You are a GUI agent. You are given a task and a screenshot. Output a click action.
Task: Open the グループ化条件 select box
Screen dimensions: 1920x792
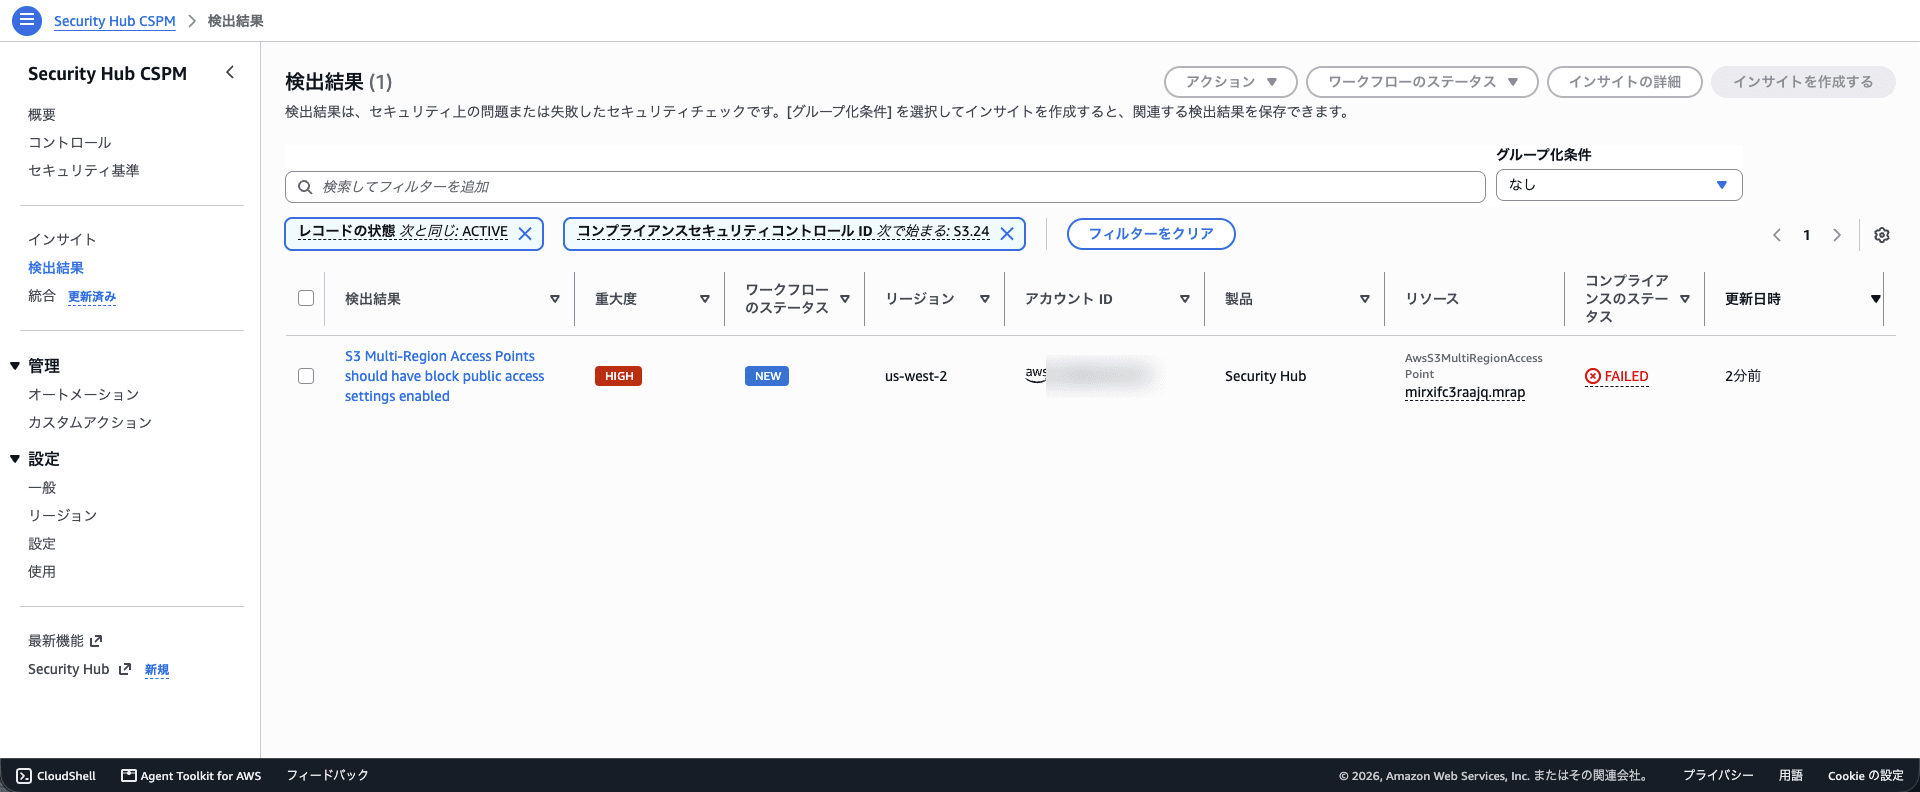[x=1619, y=185]
